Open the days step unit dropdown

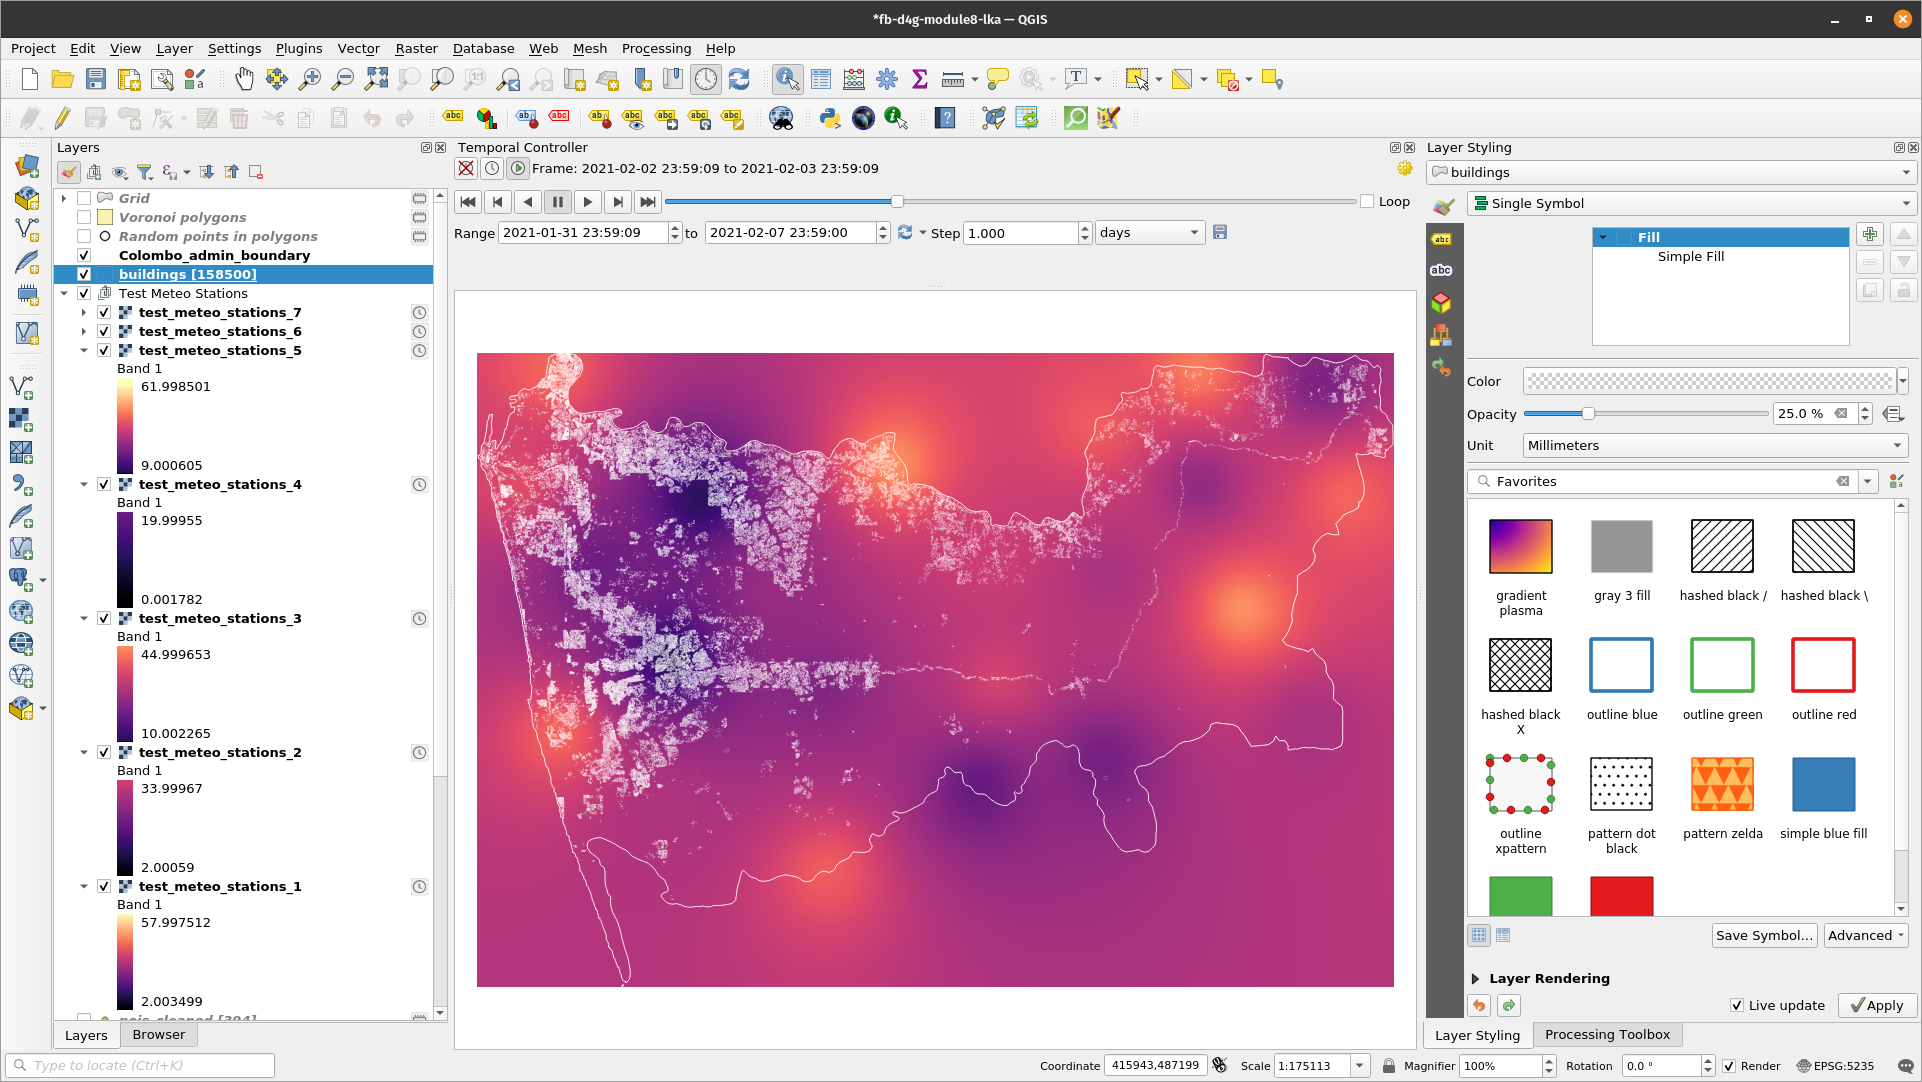(x=1149, y=232)
